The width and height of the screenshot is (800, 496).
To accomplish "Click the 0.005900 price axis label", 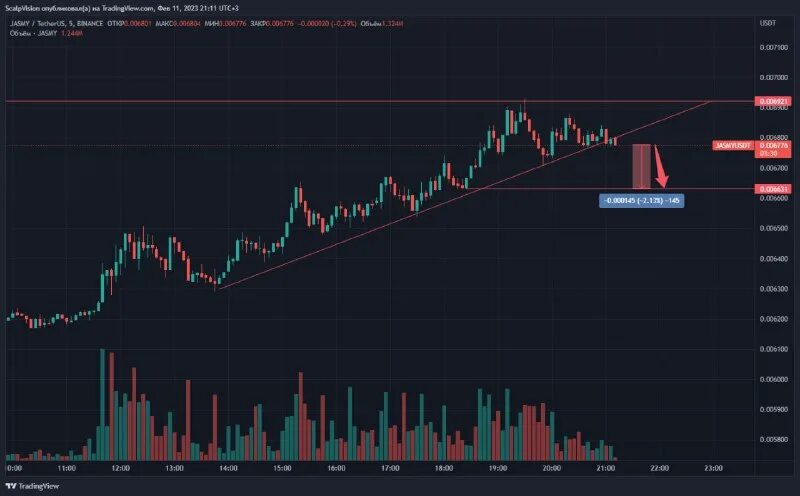I will coord(773,409).
